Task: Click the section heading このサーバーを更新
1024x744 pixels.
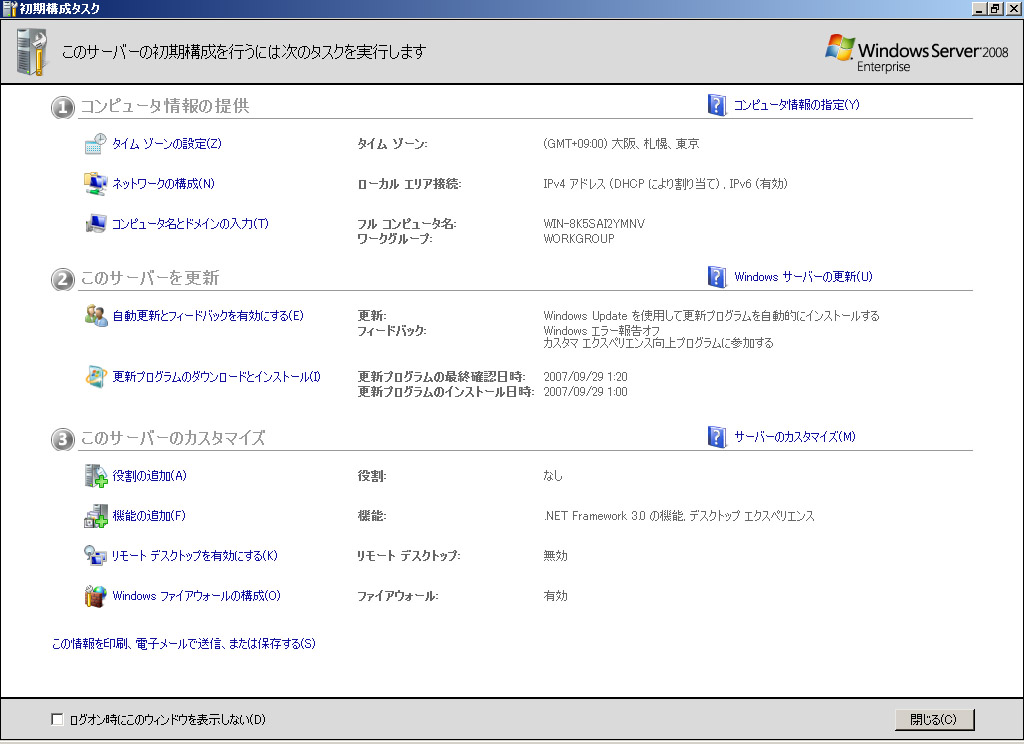Action: click(x=150, y=278)
